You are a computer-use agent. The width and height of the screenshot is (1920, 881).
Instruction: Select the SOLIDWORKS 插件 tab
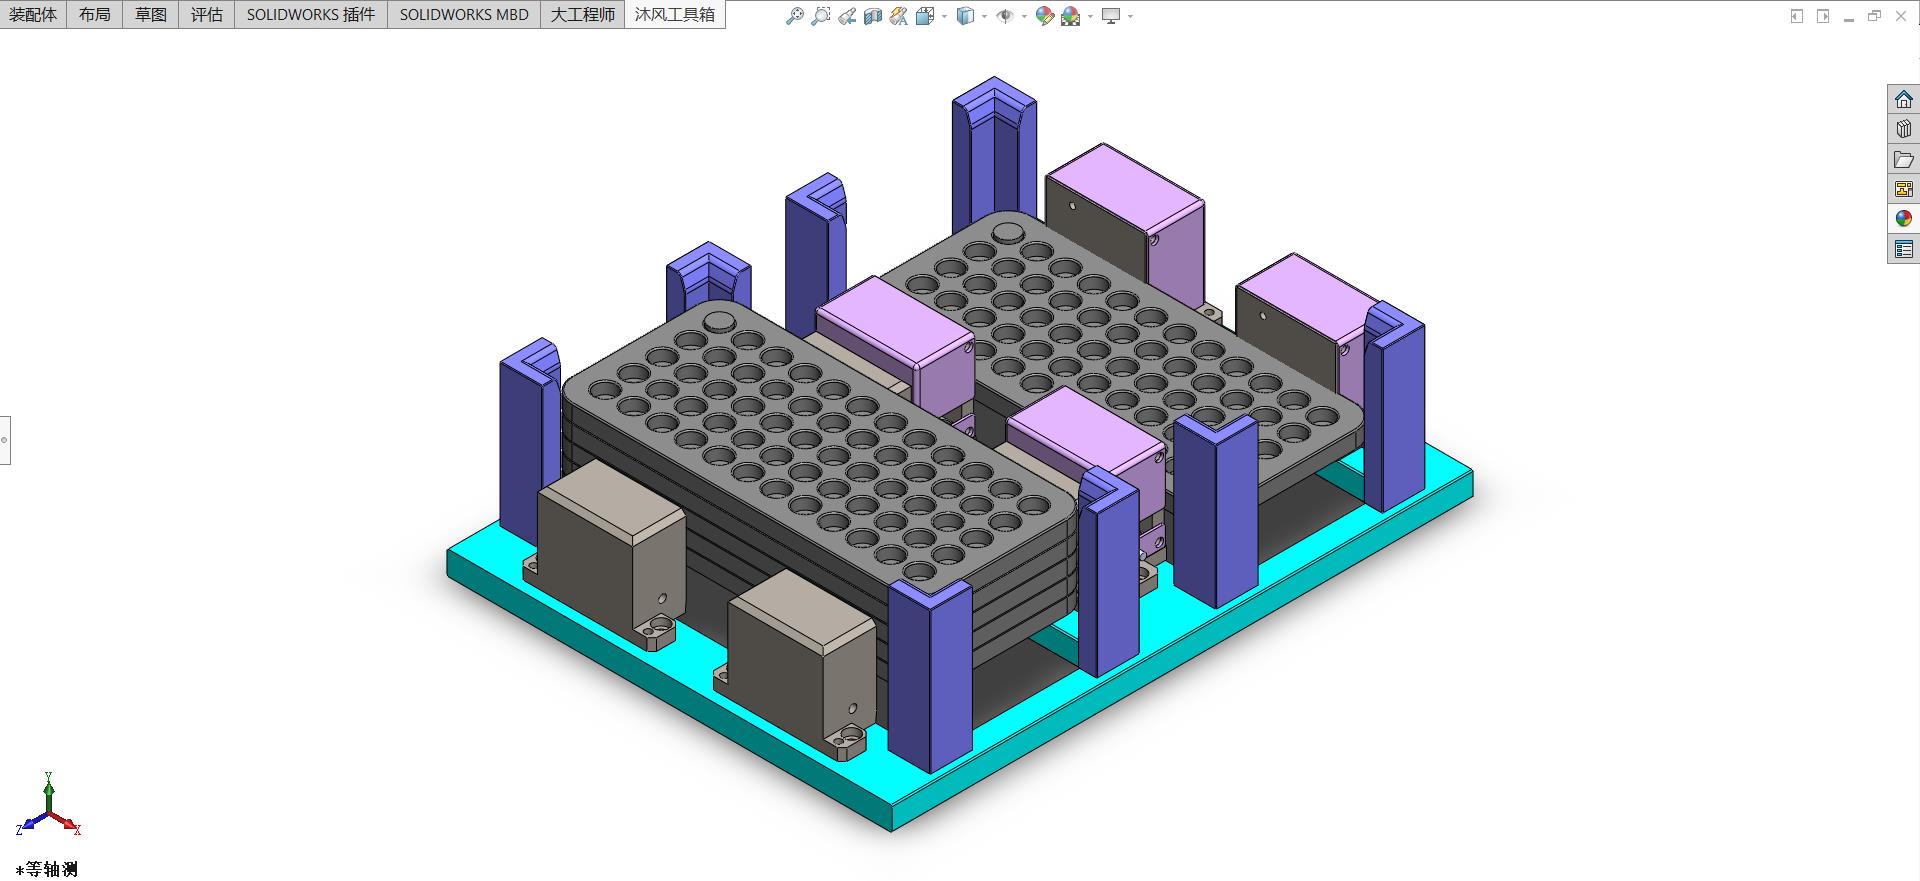point(311,14)
